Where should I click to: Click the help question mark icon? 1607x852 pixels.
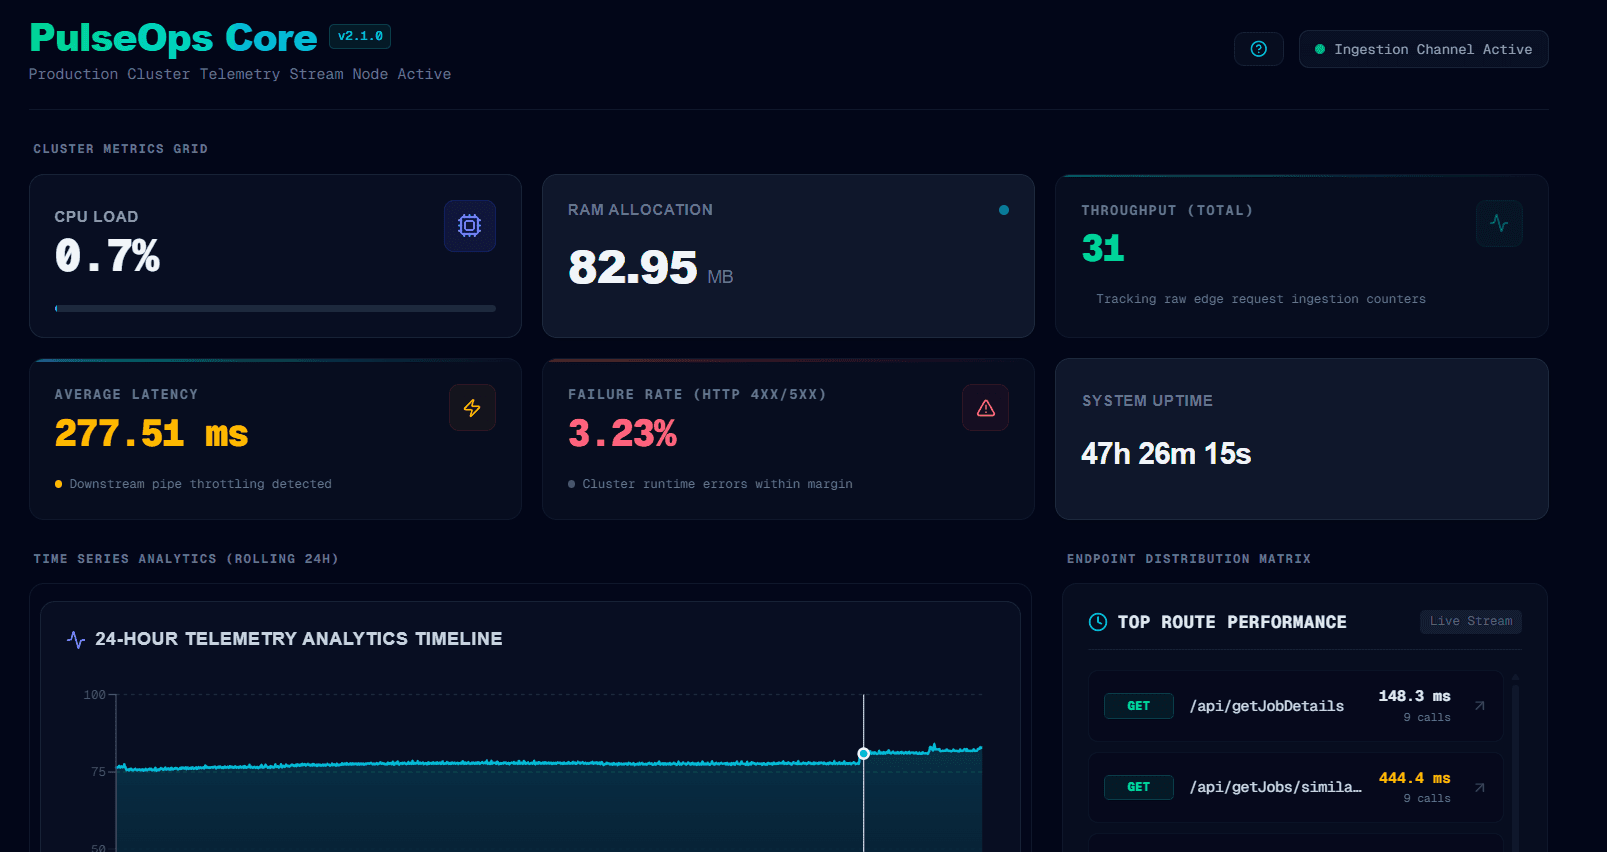click(1259, 49)
